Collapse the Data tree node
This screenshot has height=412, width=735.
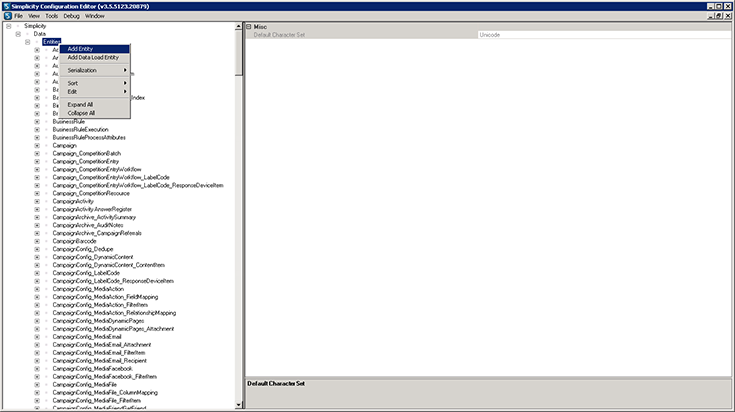[18, 34]
